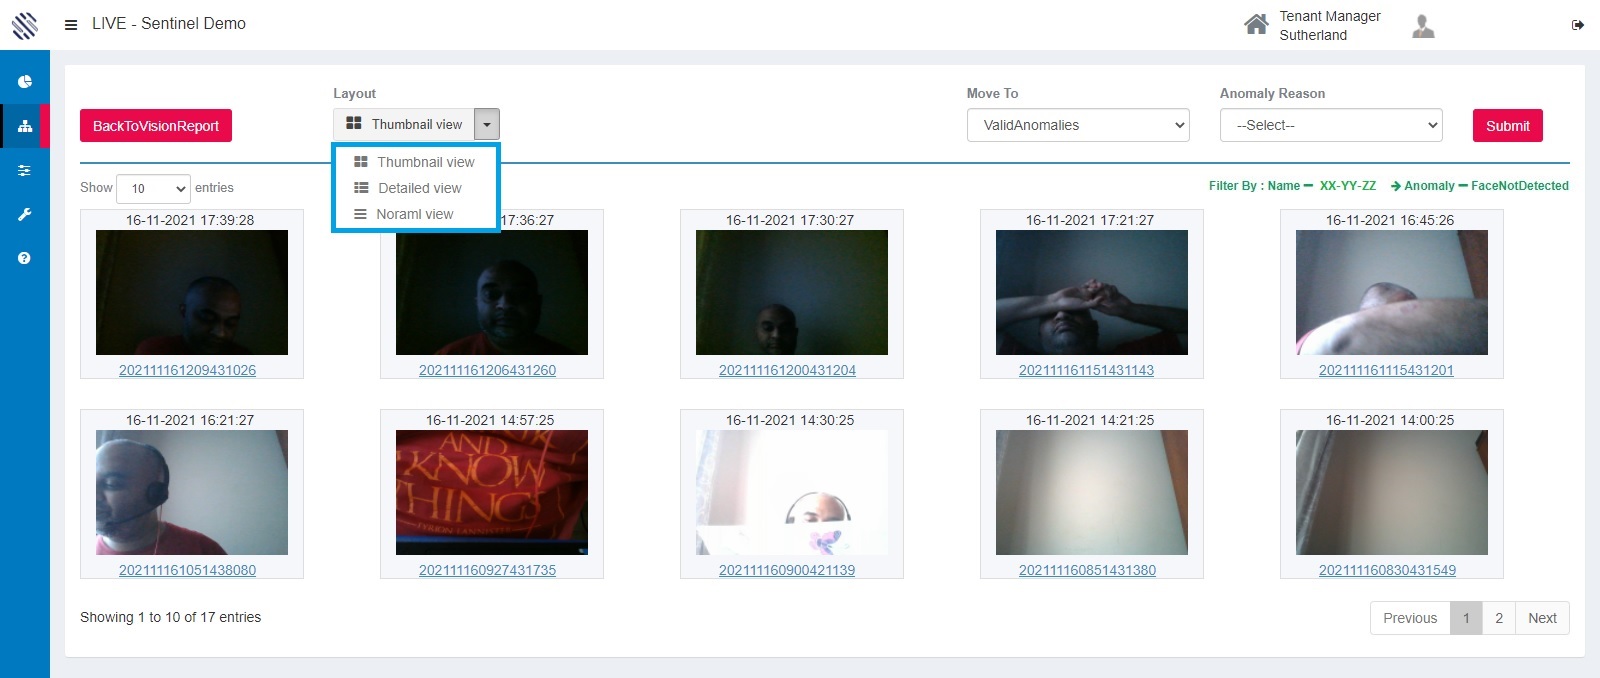Select the 16-11-2021 14:57:25 red thumbnail
1600x678 pixels.
point(491,492)
